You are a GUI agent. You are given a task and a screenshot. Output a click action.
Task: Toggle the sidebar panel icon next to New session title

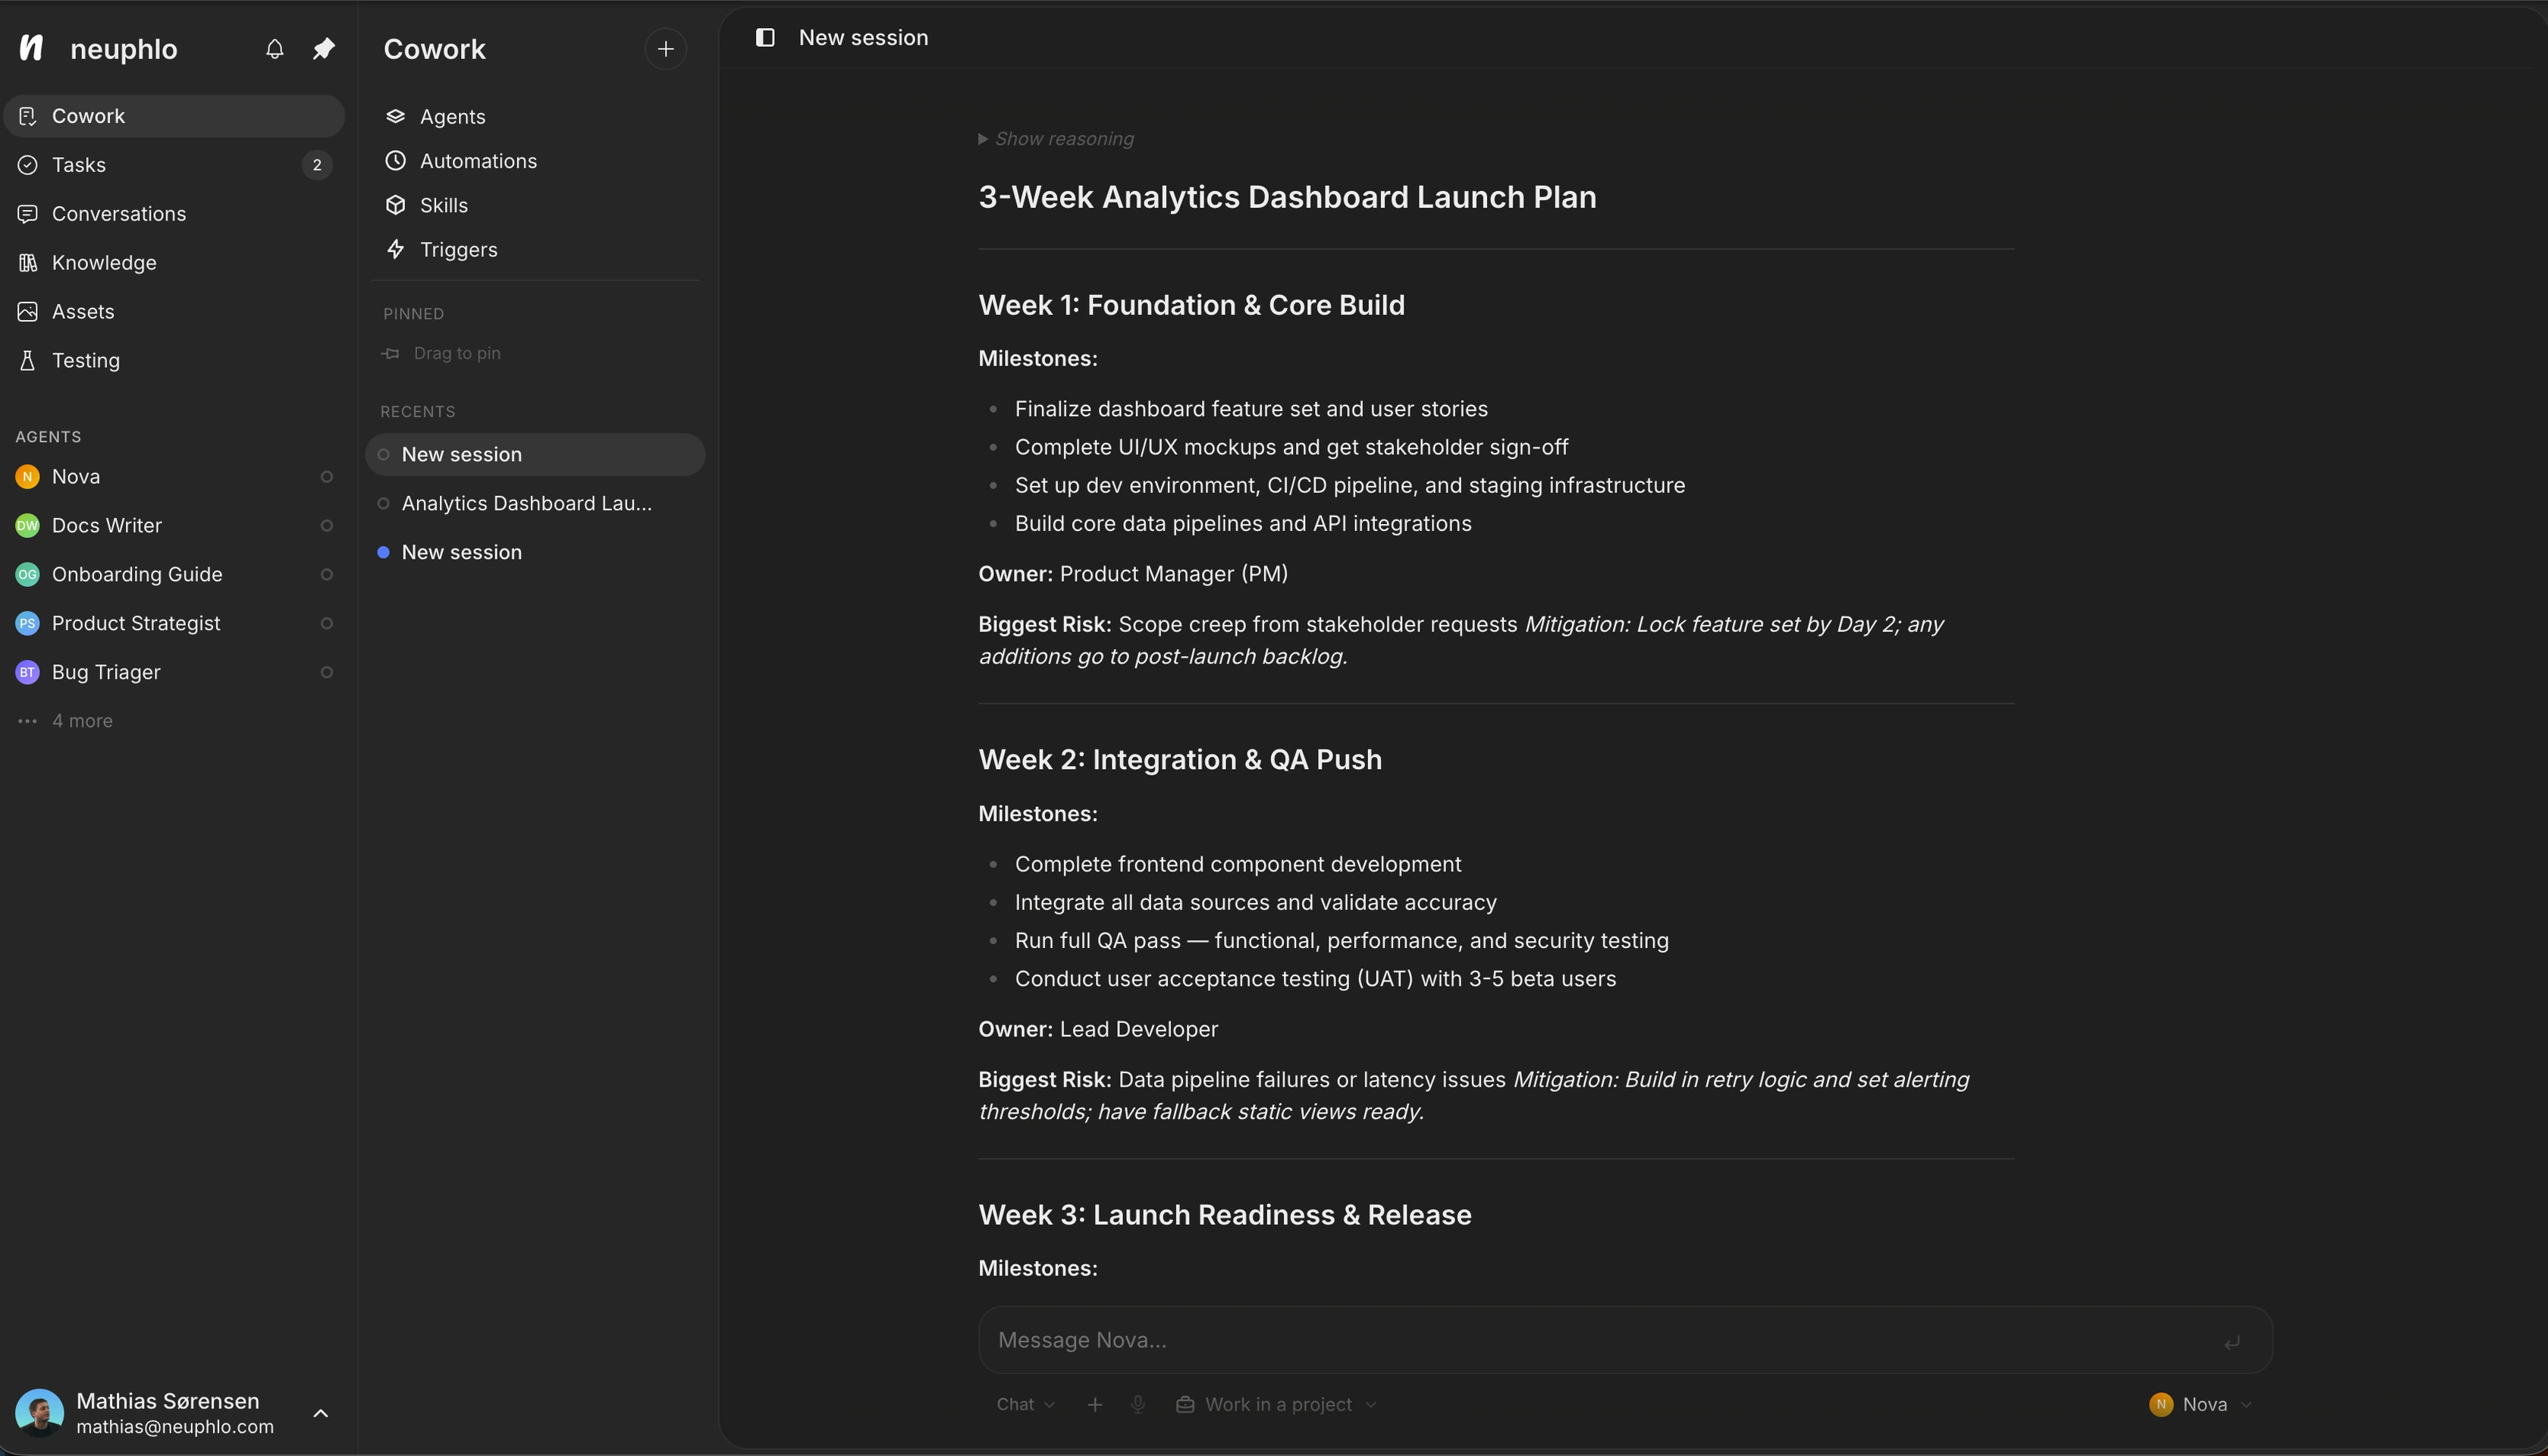(765, 37)
